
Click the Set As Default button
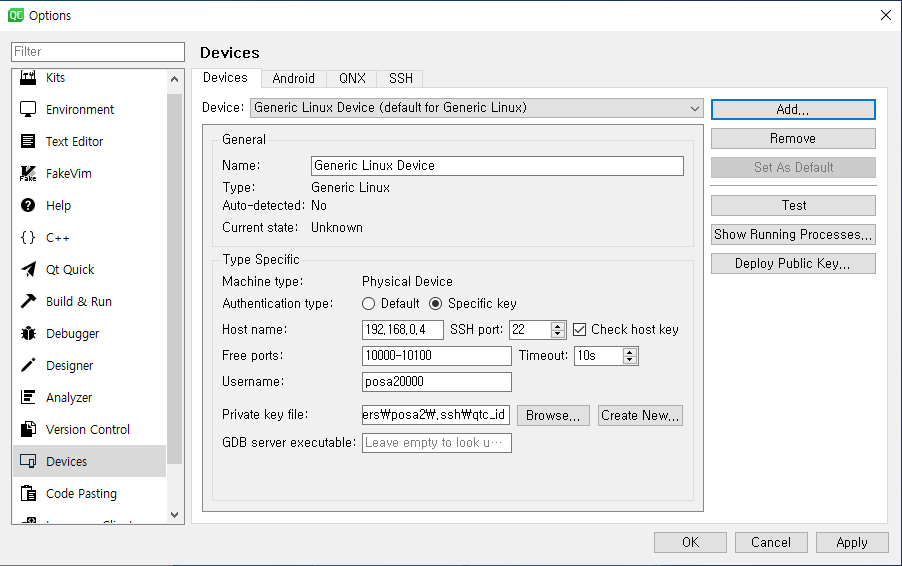click(793, 167)
